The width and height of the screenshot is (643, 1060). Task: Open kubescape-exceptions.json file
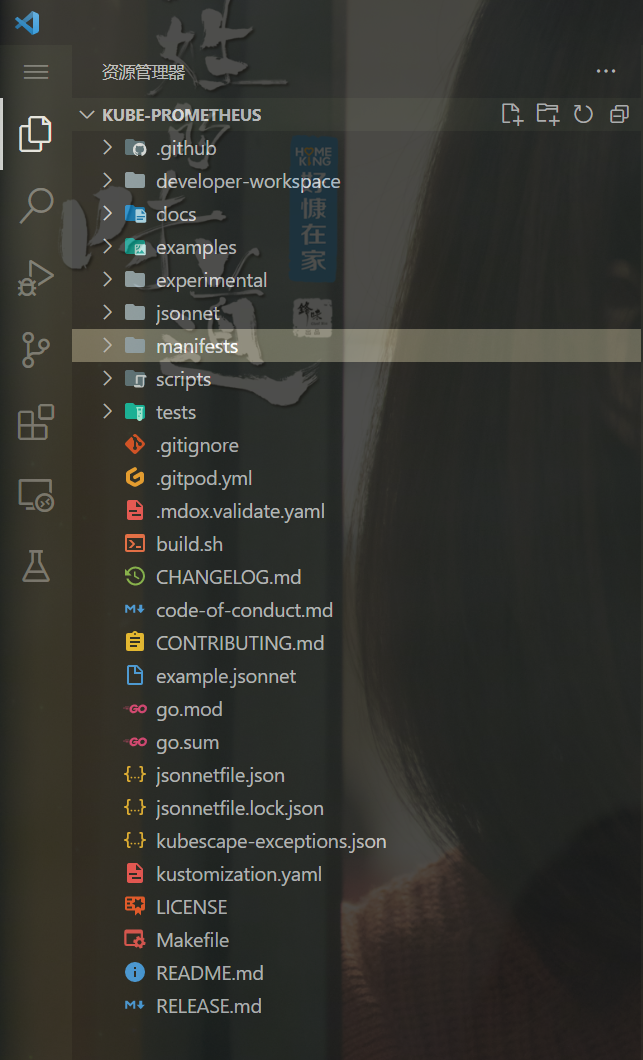coord(271,842)
